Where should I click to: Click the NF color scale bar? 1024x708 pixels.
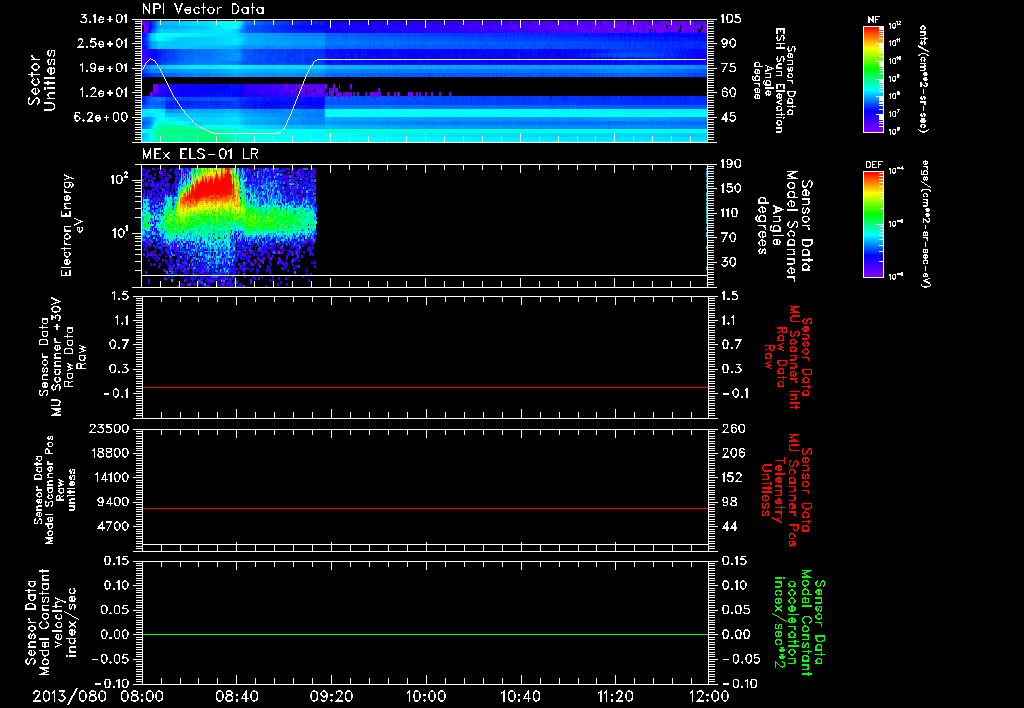pyautogui.click(x=874, y=81)
